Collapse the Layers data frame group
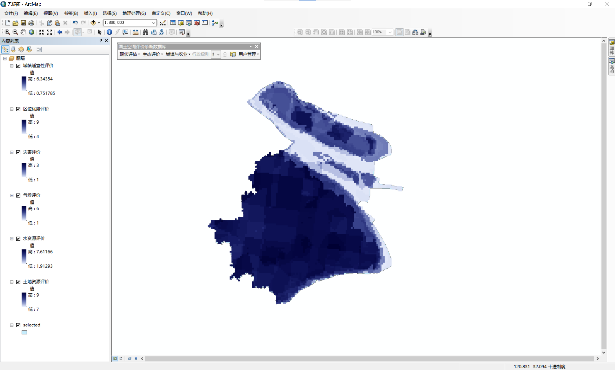The image size is (615, 370). pyautogui.click(x=5, y=58)
